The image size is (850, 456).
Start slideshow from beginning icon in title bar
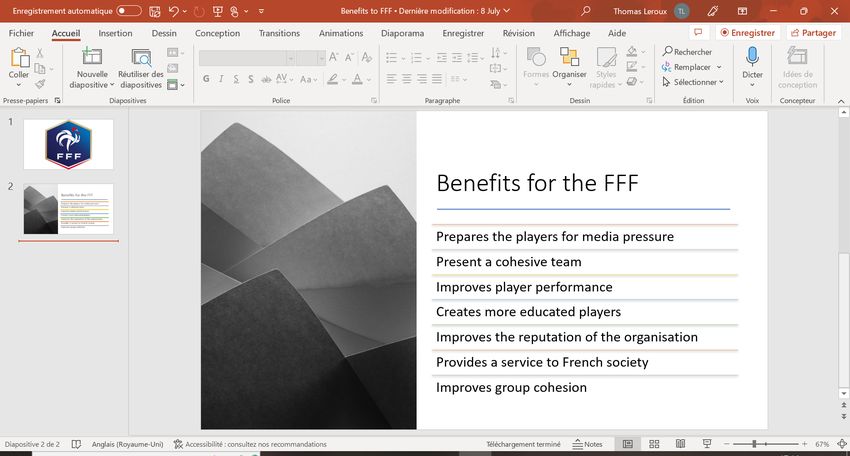tap(217, 11)
